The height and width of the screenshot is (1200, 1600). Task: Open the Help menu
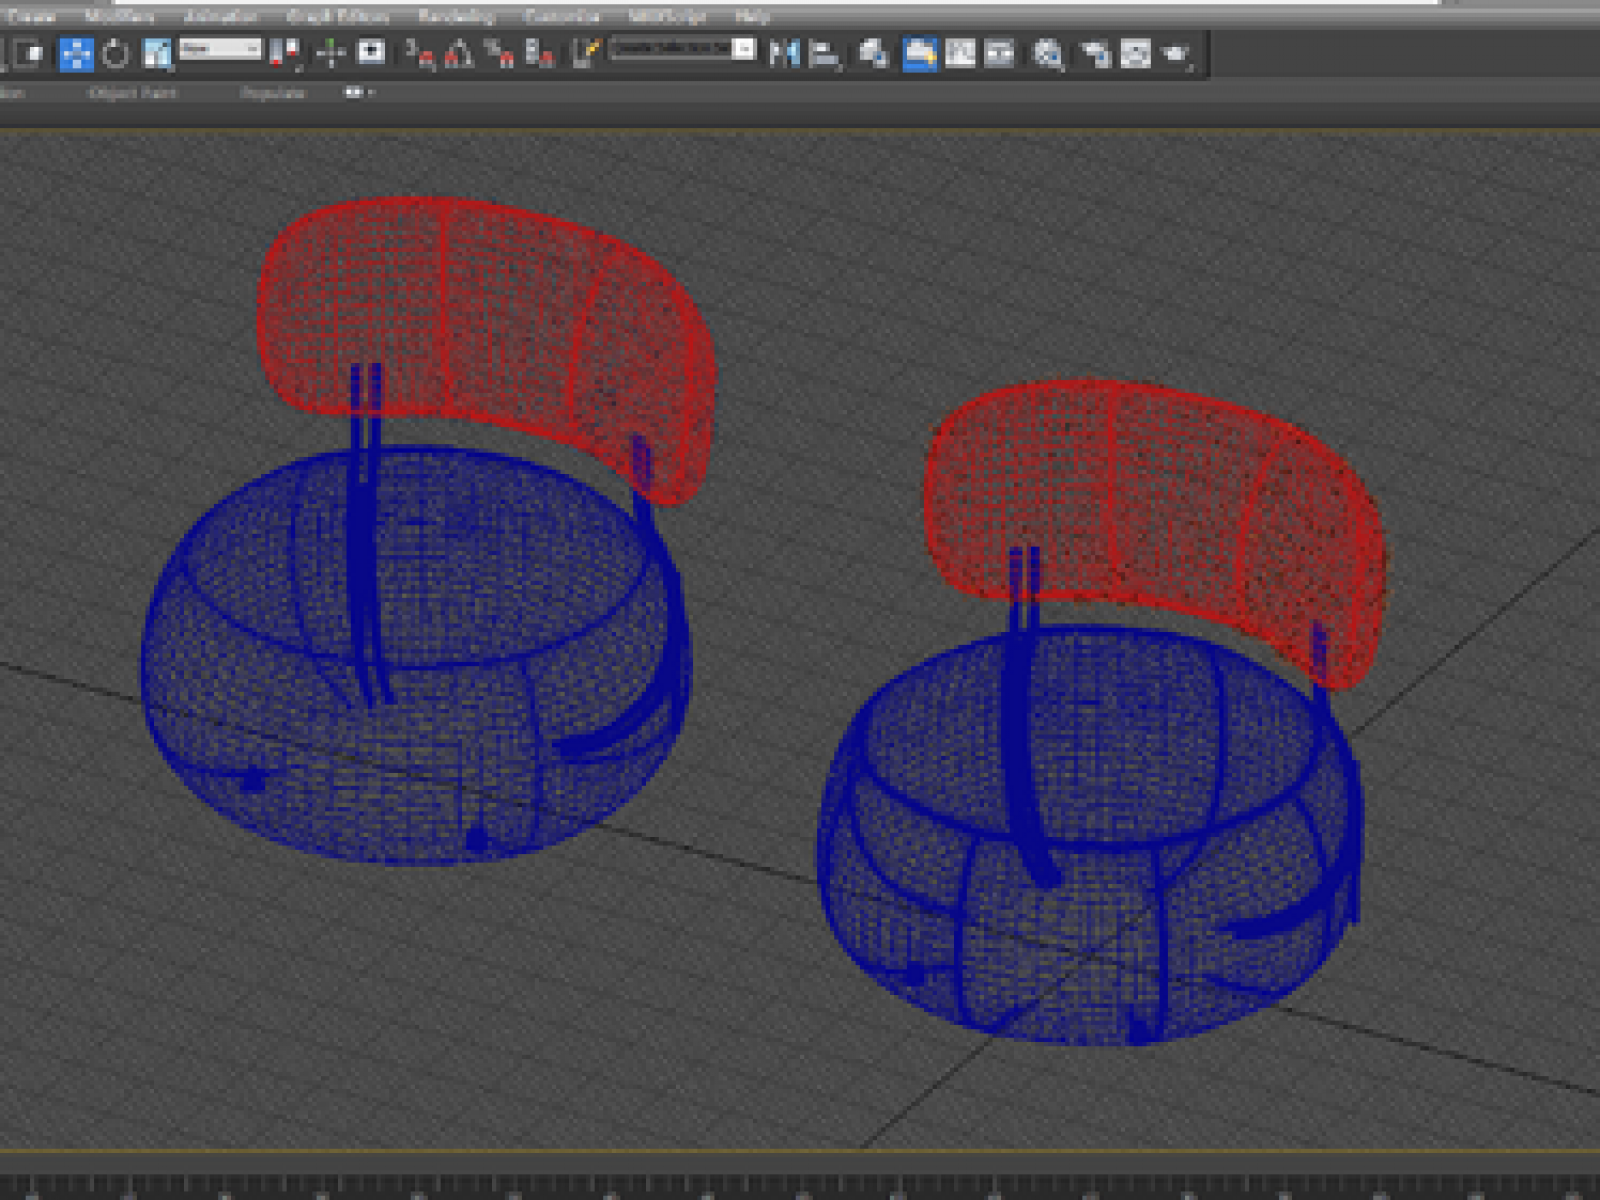pyautogui.click(x=752, y=16)
